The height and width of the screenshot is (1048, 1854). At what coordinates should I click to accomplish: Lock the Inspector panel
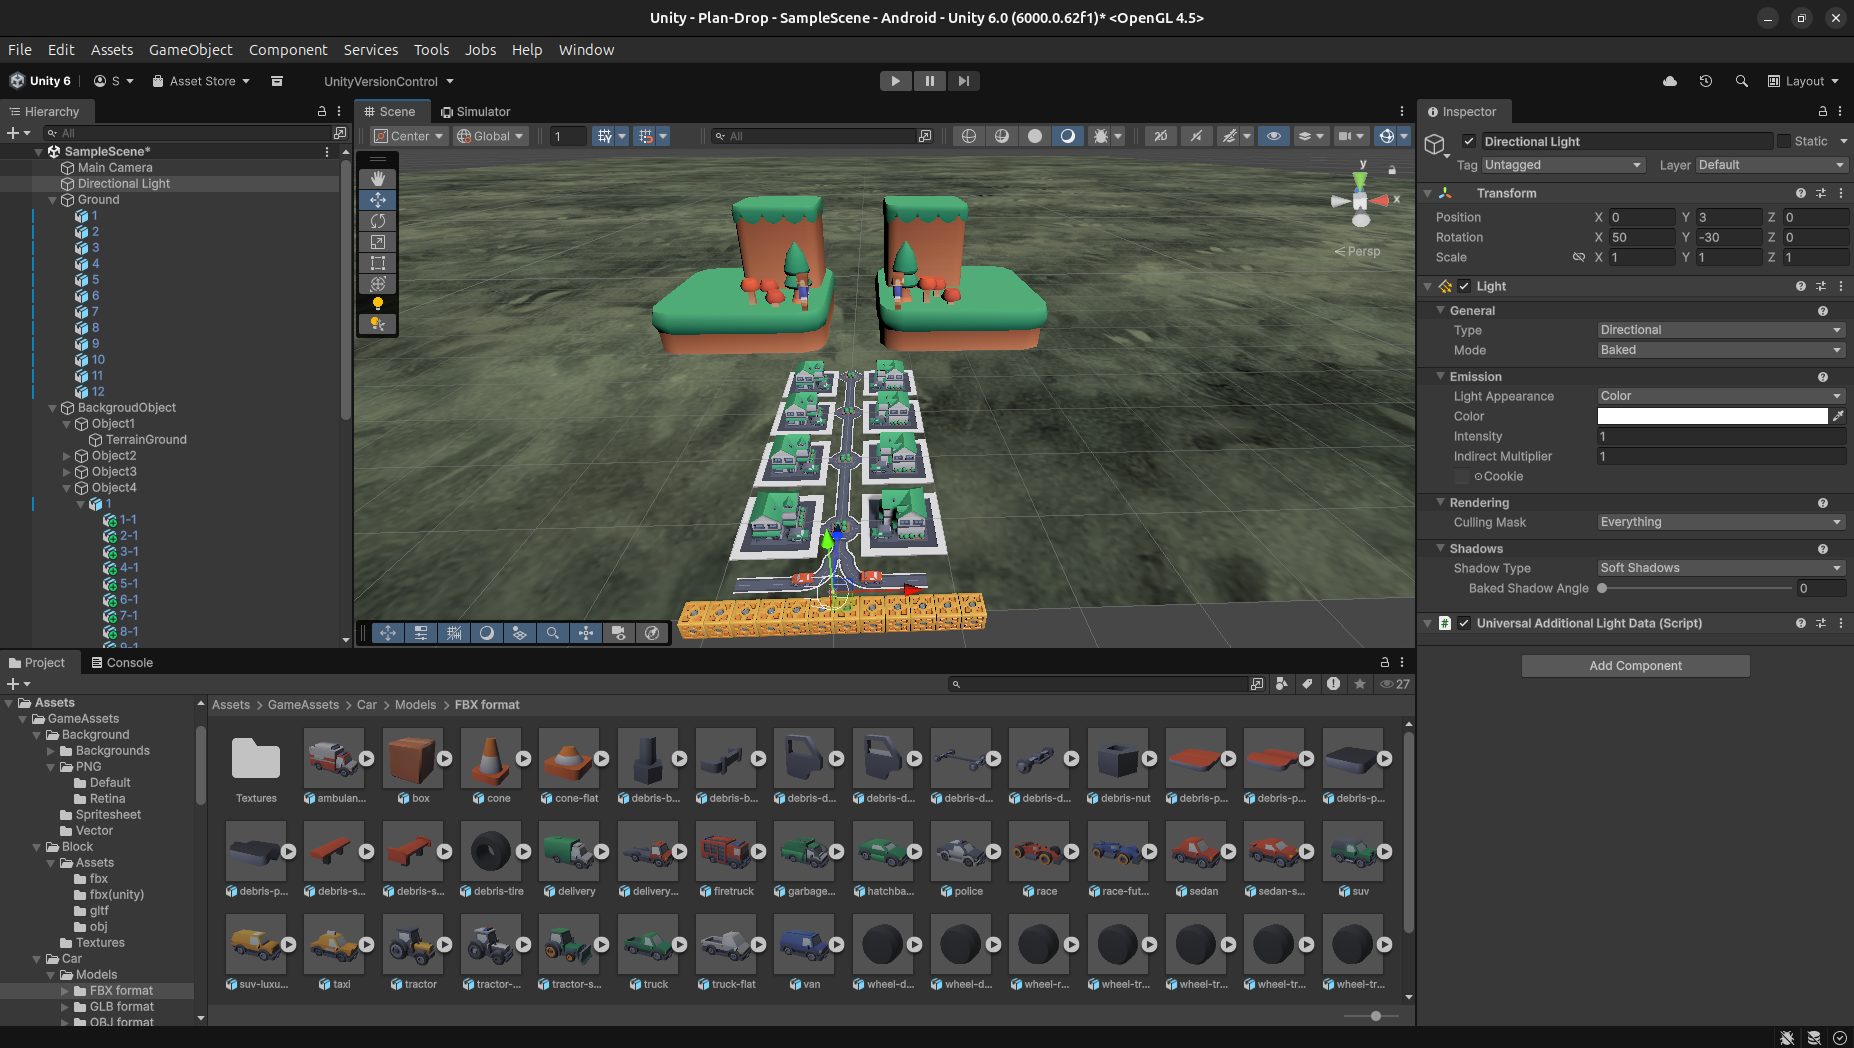[x=1822, y=112]
